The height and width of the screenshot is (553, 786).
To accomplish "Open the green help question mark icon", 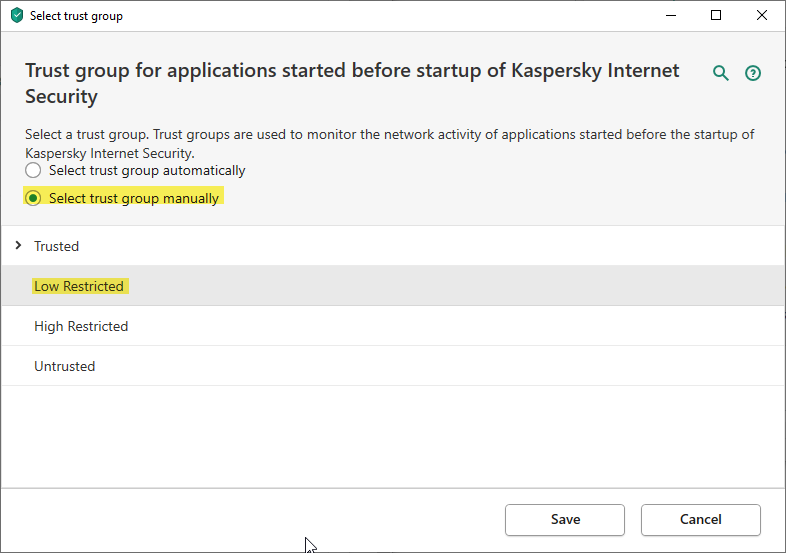I will (x=753, y=73).
